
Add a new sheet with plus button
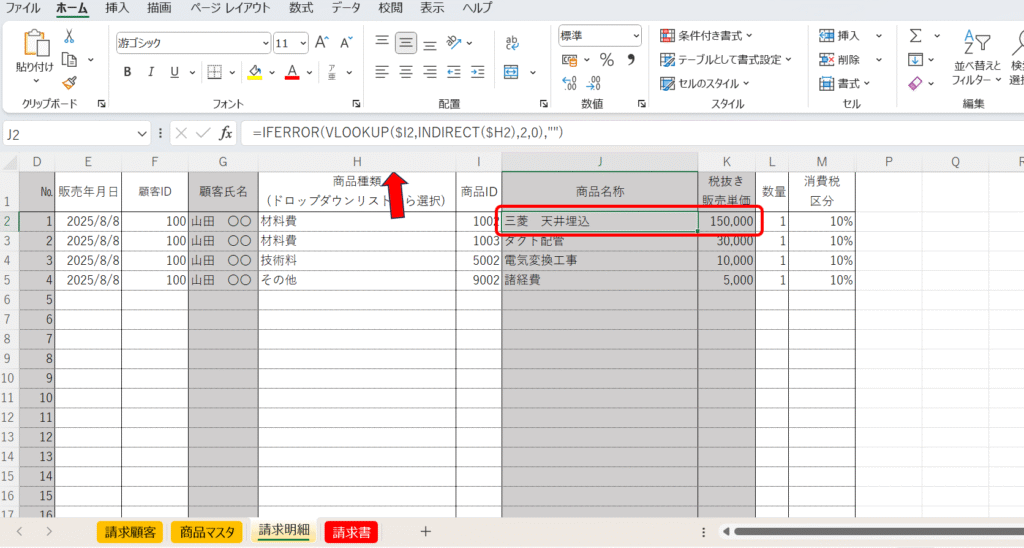pos(425,532)
